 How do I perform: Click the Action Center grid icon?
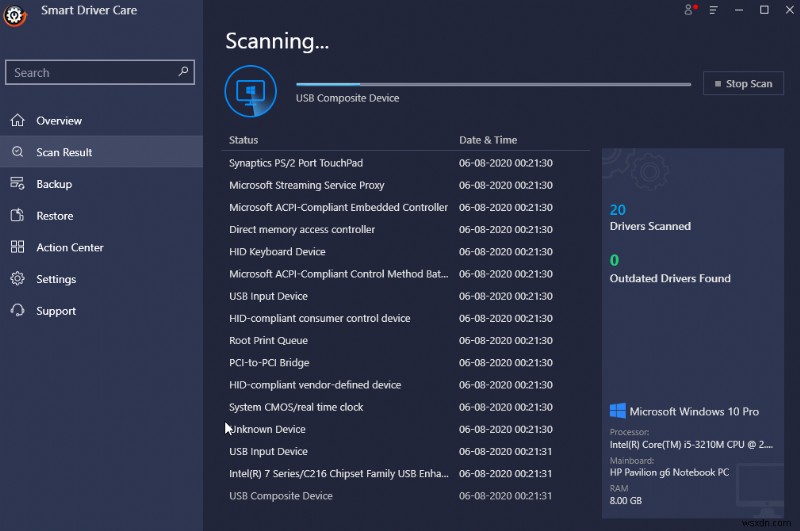[17, 248]
